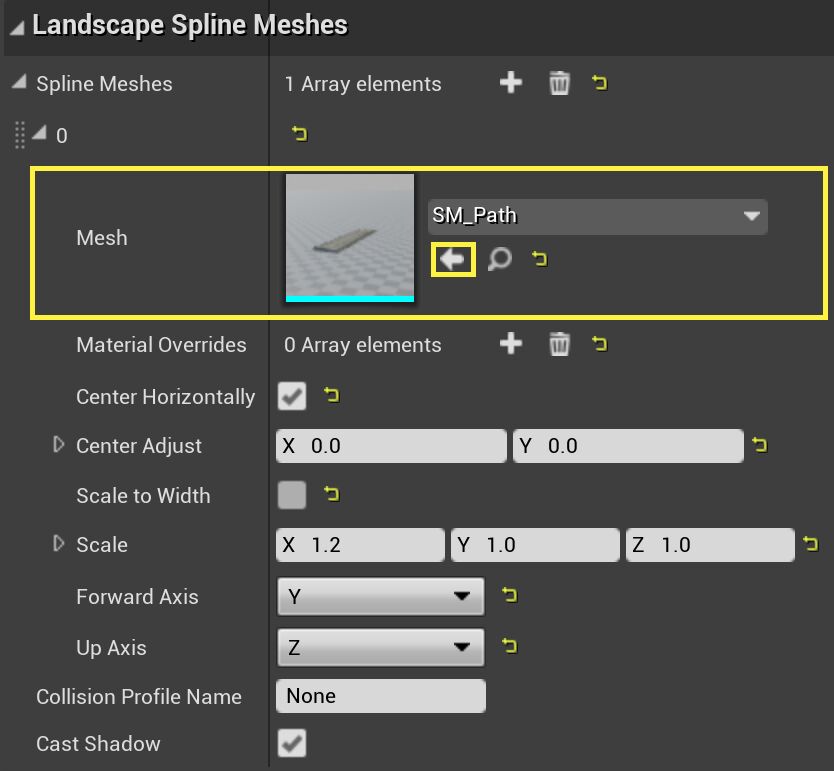834x771 pixels.
Task: Open the Forward Axis dropdown
Action: 462,596
